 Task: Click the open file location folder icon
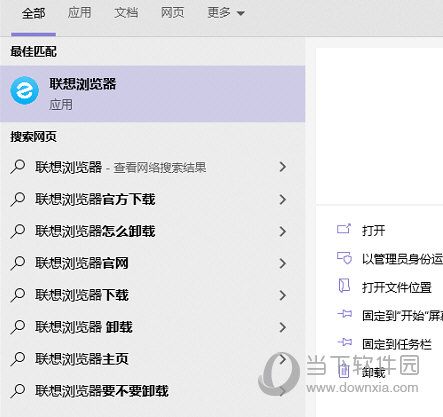344,286
